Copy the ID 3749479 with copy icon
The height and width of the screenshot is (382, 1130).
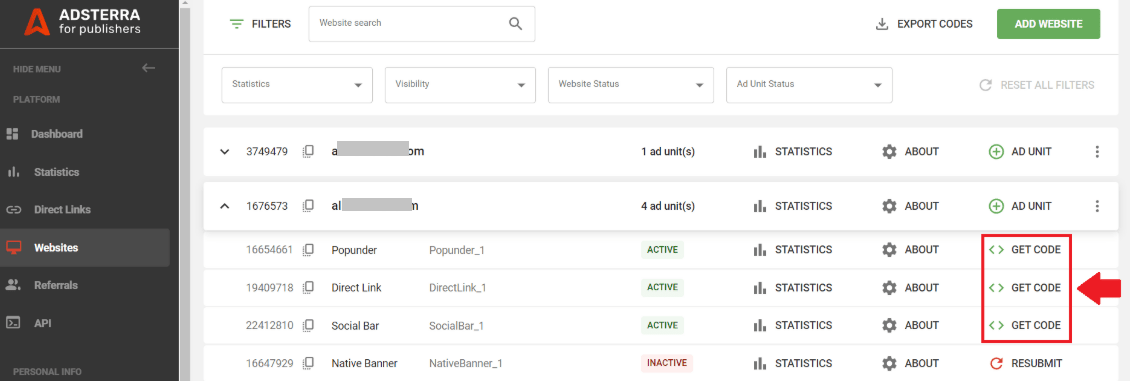point(308,151)
